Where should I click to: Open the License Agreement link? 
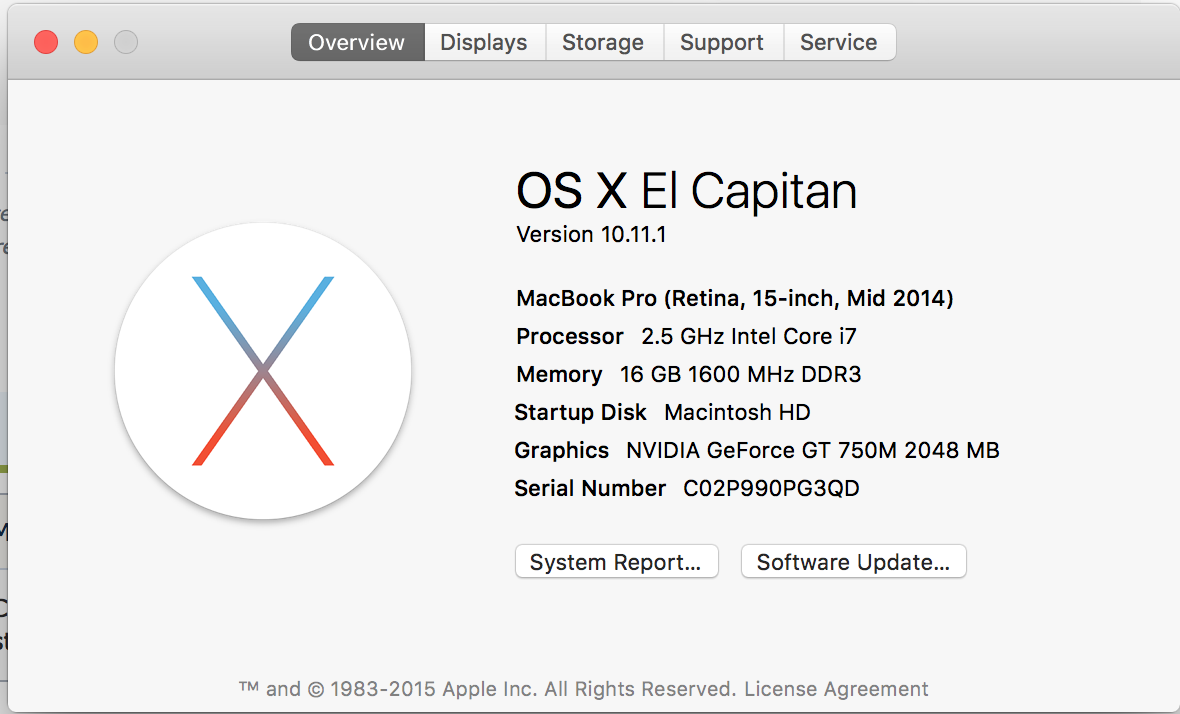pos(836,689)
